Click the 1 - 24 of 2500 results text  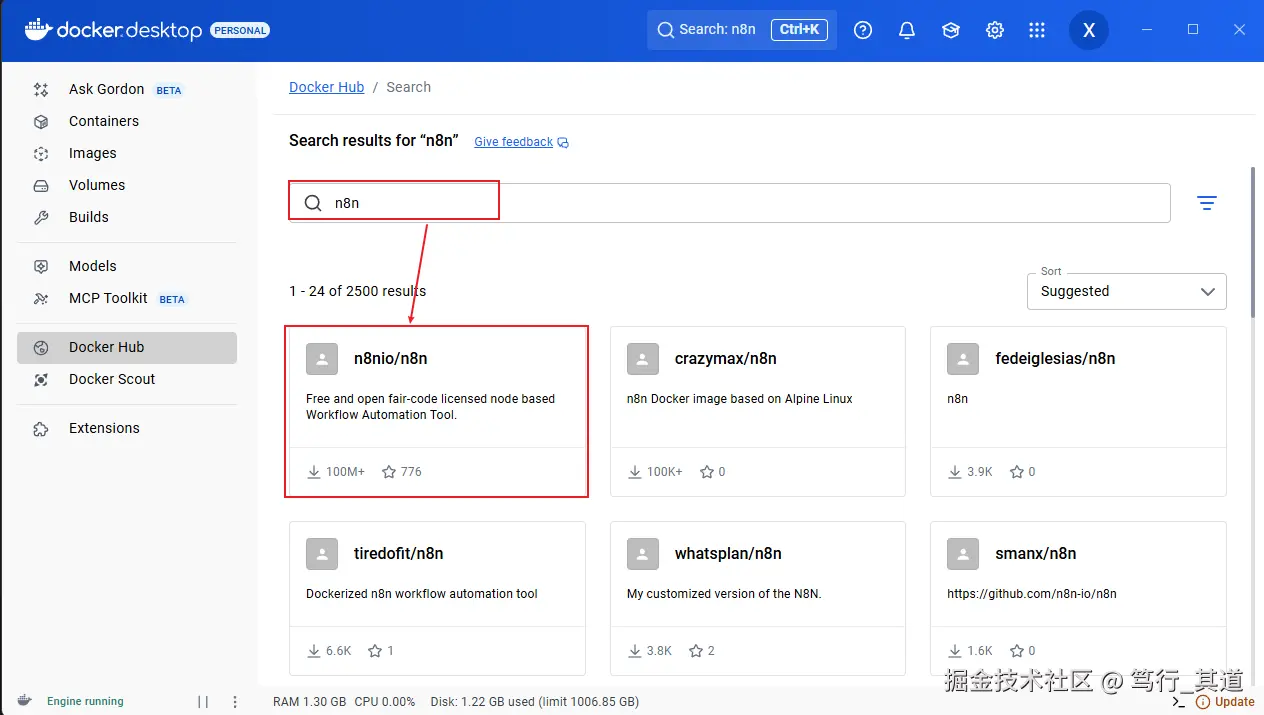(x=357, y=291)
